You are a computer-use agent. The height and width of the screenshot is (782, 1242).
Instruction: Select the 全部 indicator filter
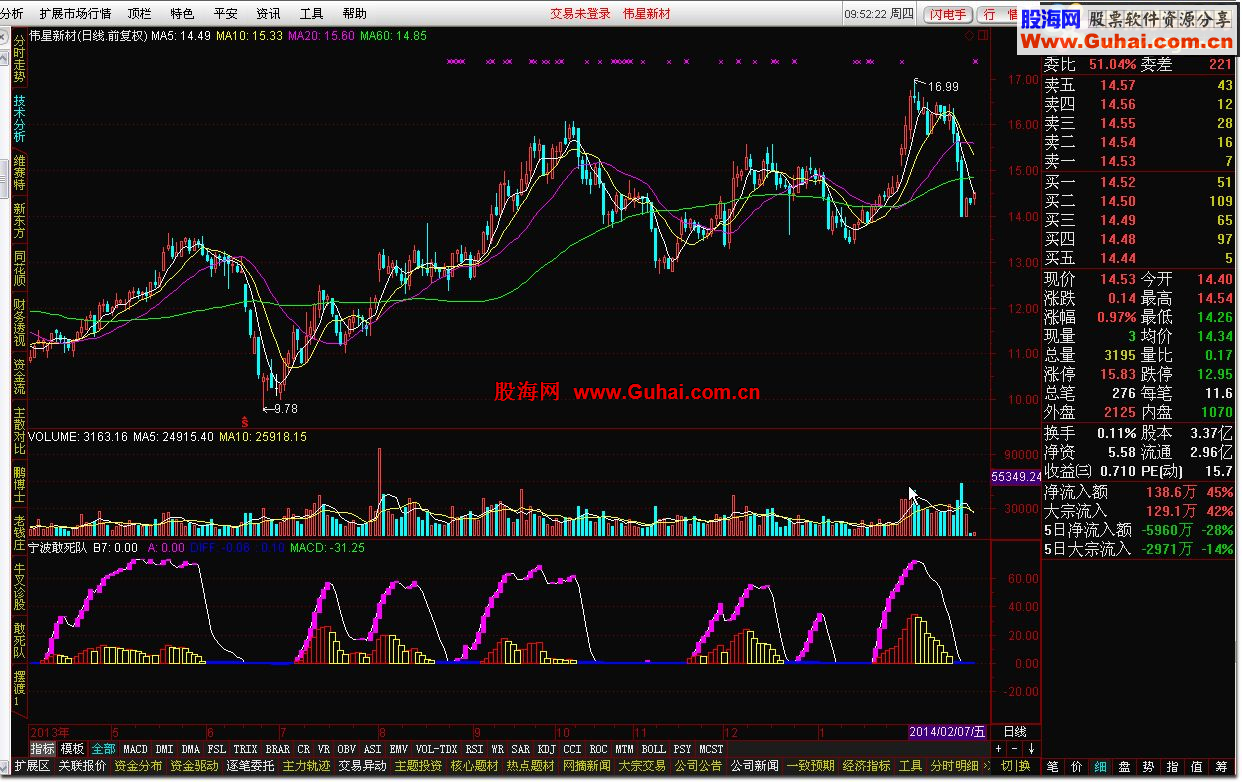tap(104, 749)
